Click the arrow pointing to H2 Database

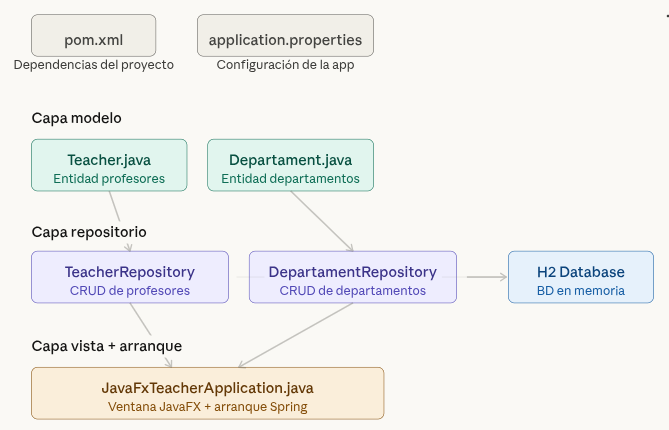tap(485, 277)
